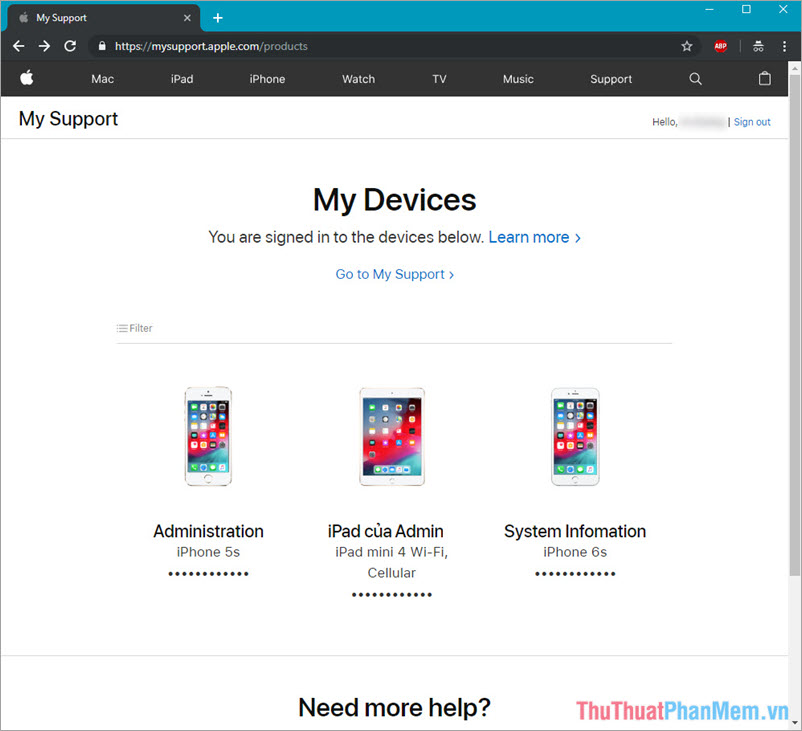This screenshot has width=802, height=731.
Task: Click the Apple logo in the navigation bar
Action: 27,78
